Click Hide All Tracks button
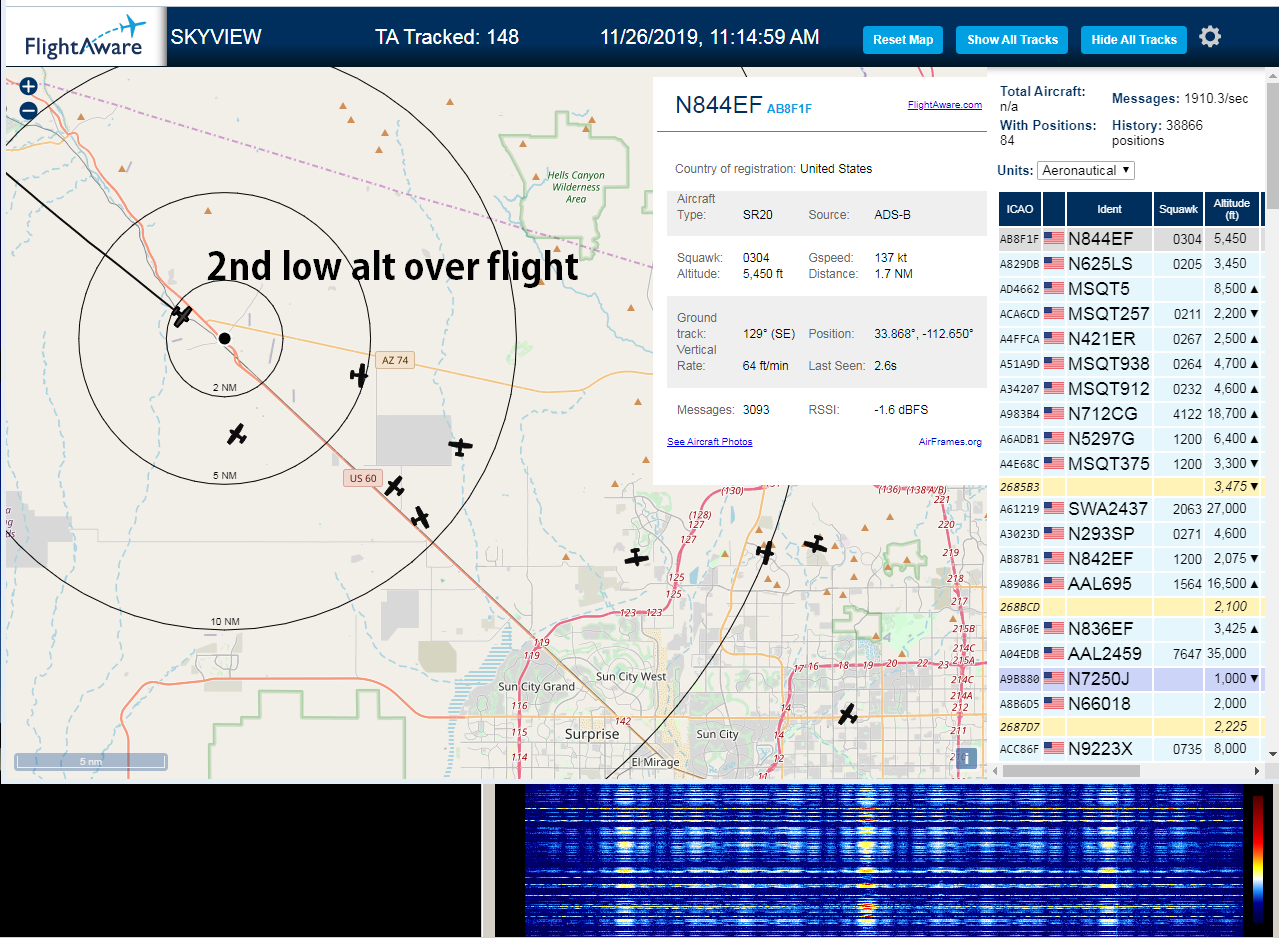The width and height of the screenshot is (1279, 939). (1134, 40)
